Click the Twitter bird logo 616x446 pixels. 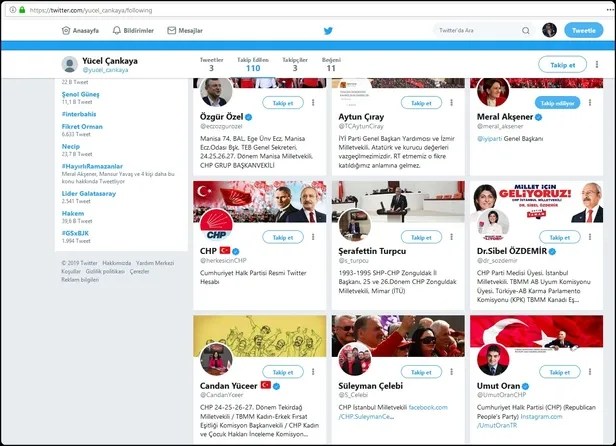pos(328,31)
